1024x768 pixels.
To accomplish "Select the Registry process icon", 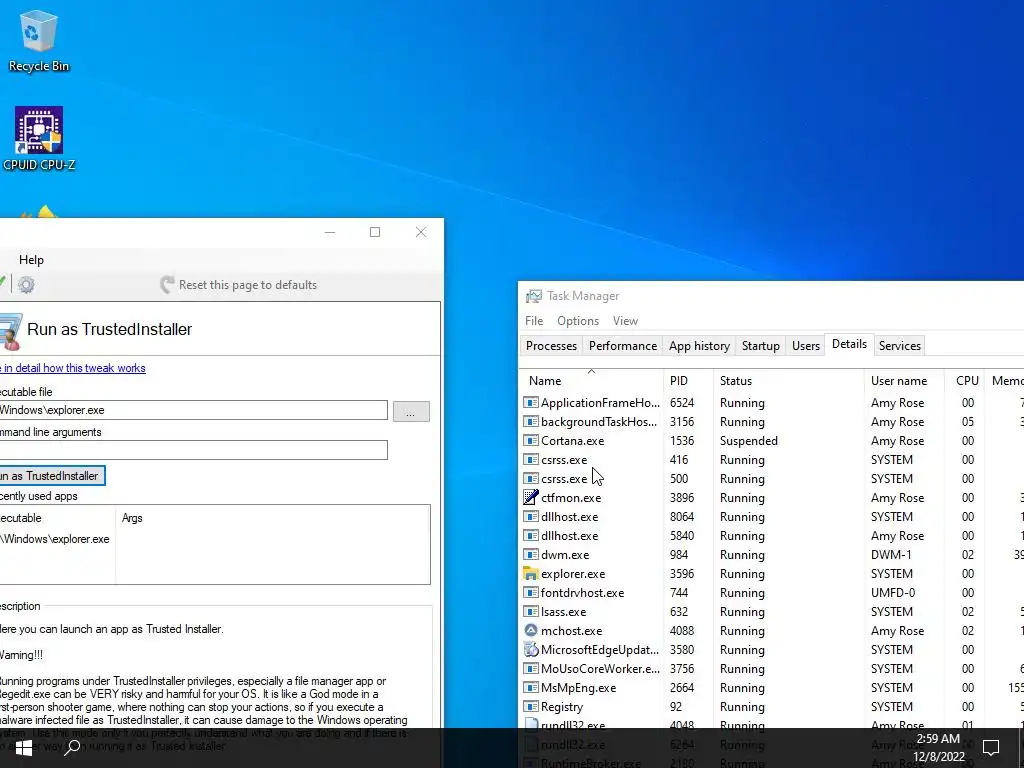I will pyautogui.click(x=531, y=706).
